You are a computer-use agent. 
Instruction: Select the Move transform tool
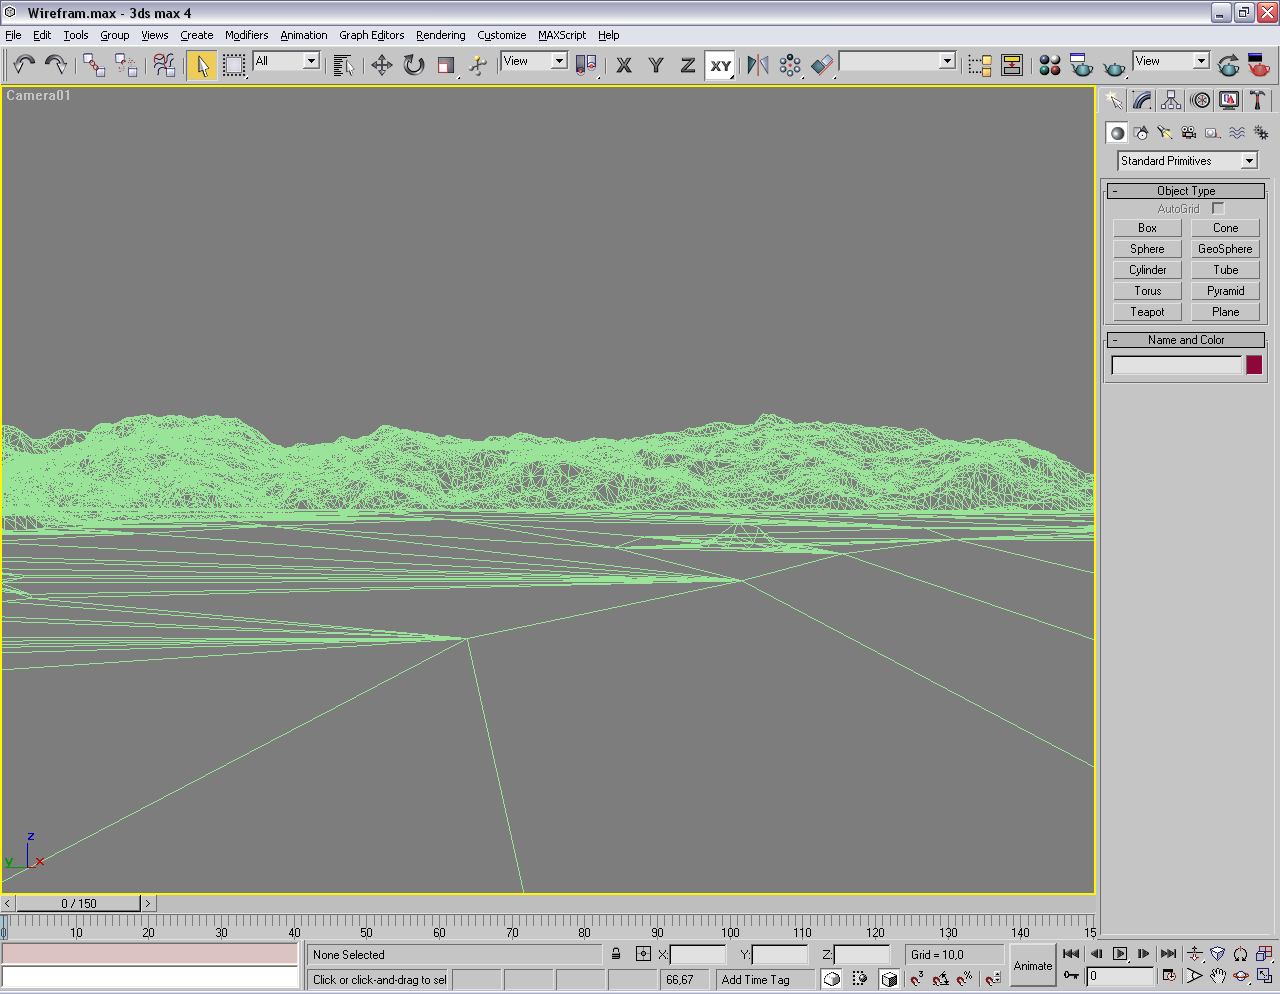point(381,66)
